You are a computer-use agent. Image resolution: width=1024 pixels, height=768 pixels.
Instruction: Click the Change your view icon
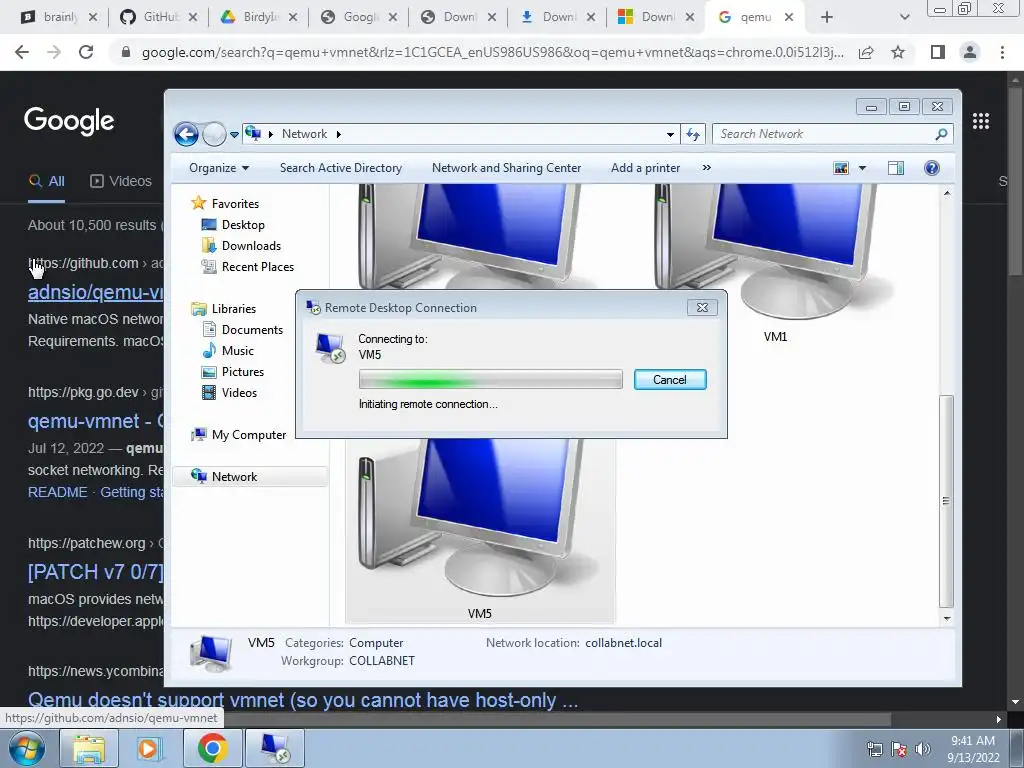pos(841,168)
